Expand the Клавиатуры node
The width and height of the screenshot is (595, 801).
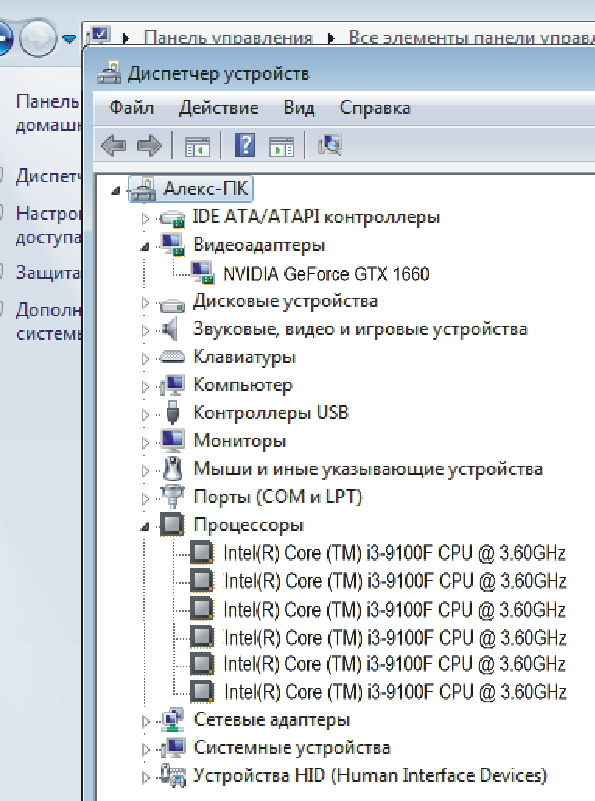click(x=146, y=359)
